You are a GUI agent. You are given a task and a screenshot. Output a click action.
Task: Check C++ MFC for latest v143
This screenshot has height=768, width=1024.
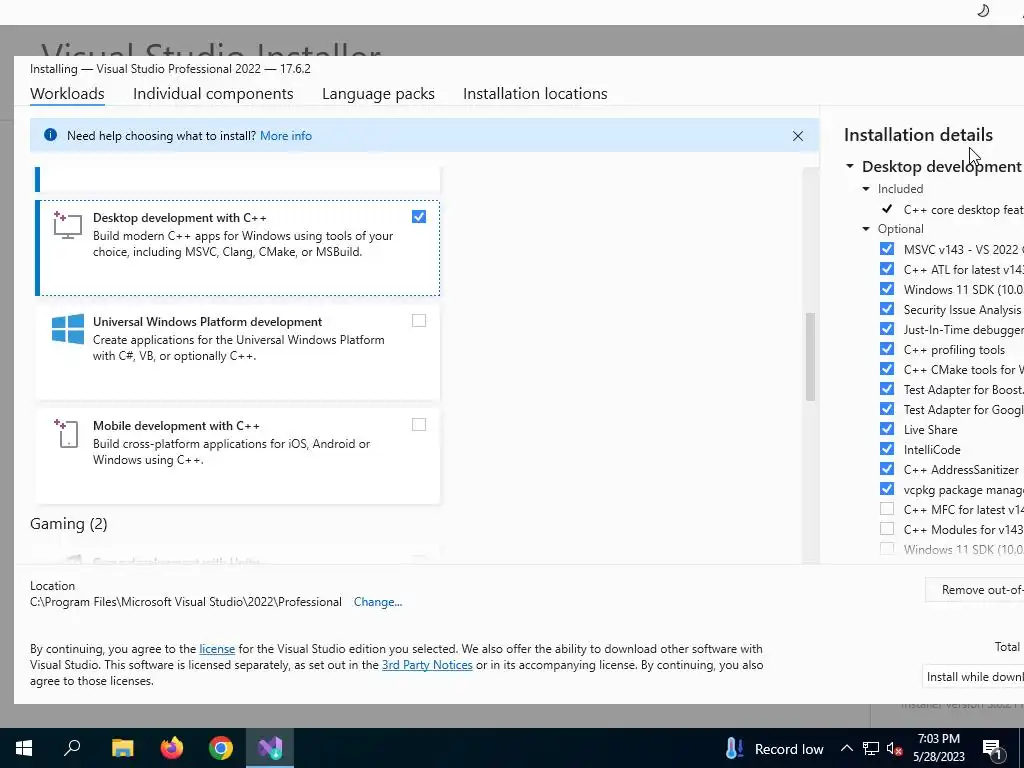pos(886,509)
